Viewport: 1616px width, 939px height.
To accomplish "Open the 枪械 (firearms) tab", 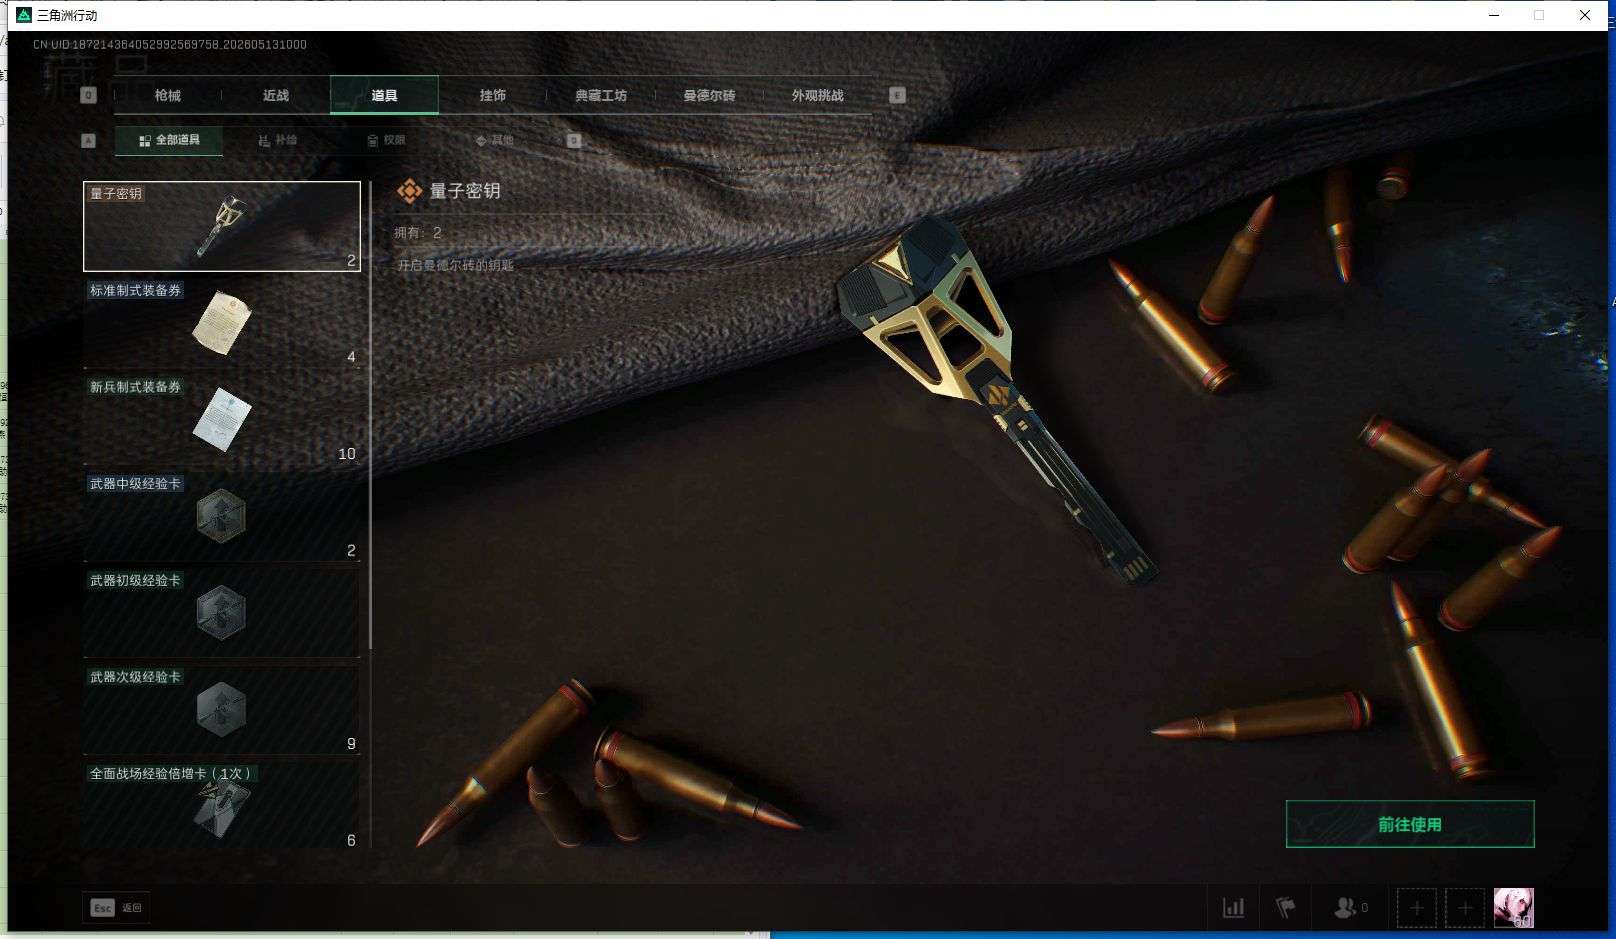I will [x=168, y=95].
